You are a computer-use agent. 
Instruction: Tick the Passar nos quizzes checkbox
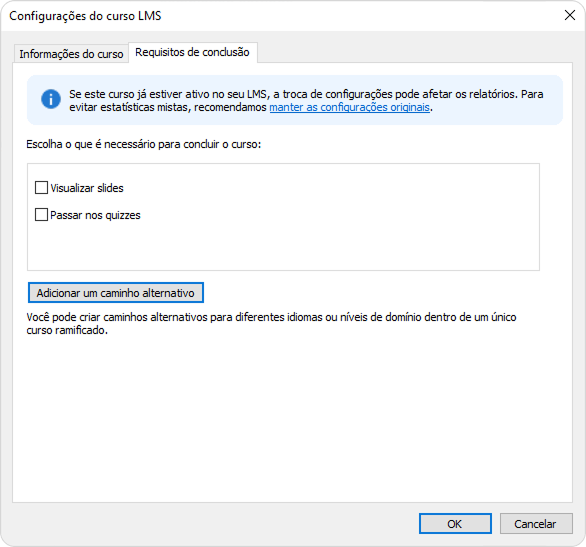[41, 215]
